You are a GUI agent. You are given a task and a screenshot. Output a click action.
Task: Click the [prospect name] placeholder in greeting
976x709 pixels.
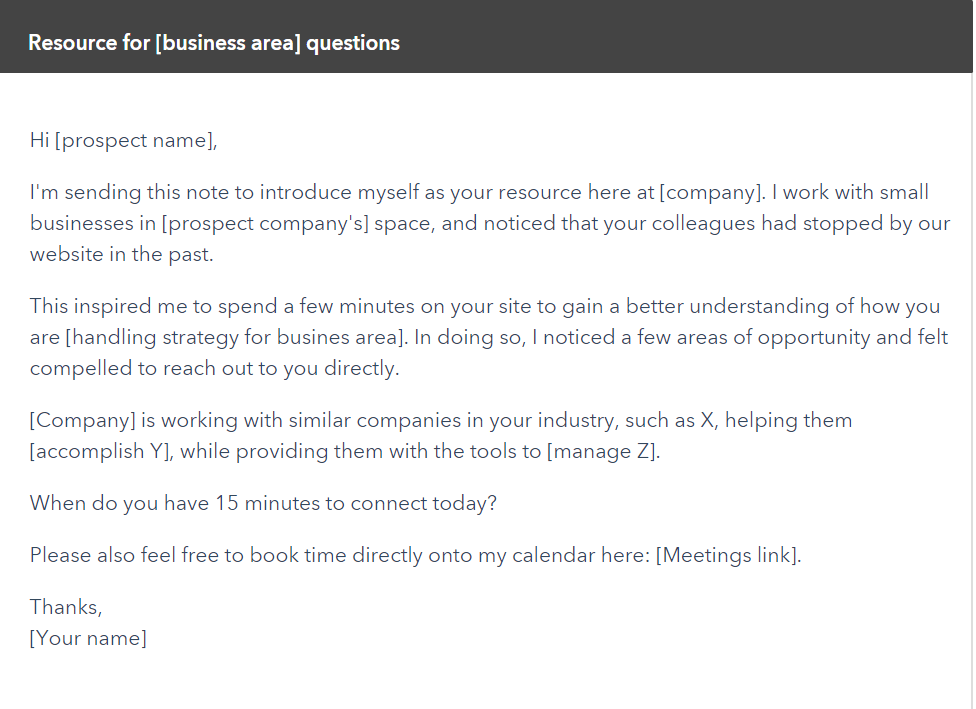134,141
